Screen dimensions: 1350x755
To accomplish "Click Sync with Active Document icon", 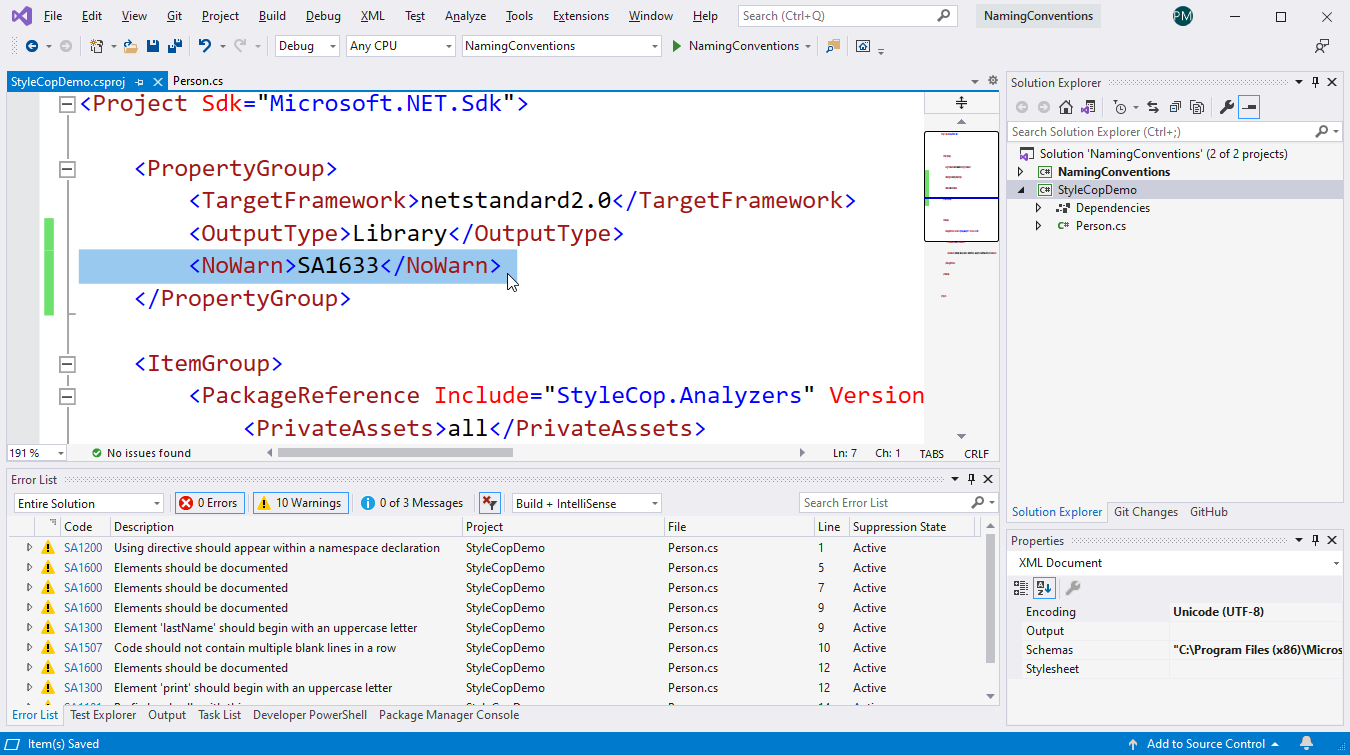I will [x=1153, y=107].
